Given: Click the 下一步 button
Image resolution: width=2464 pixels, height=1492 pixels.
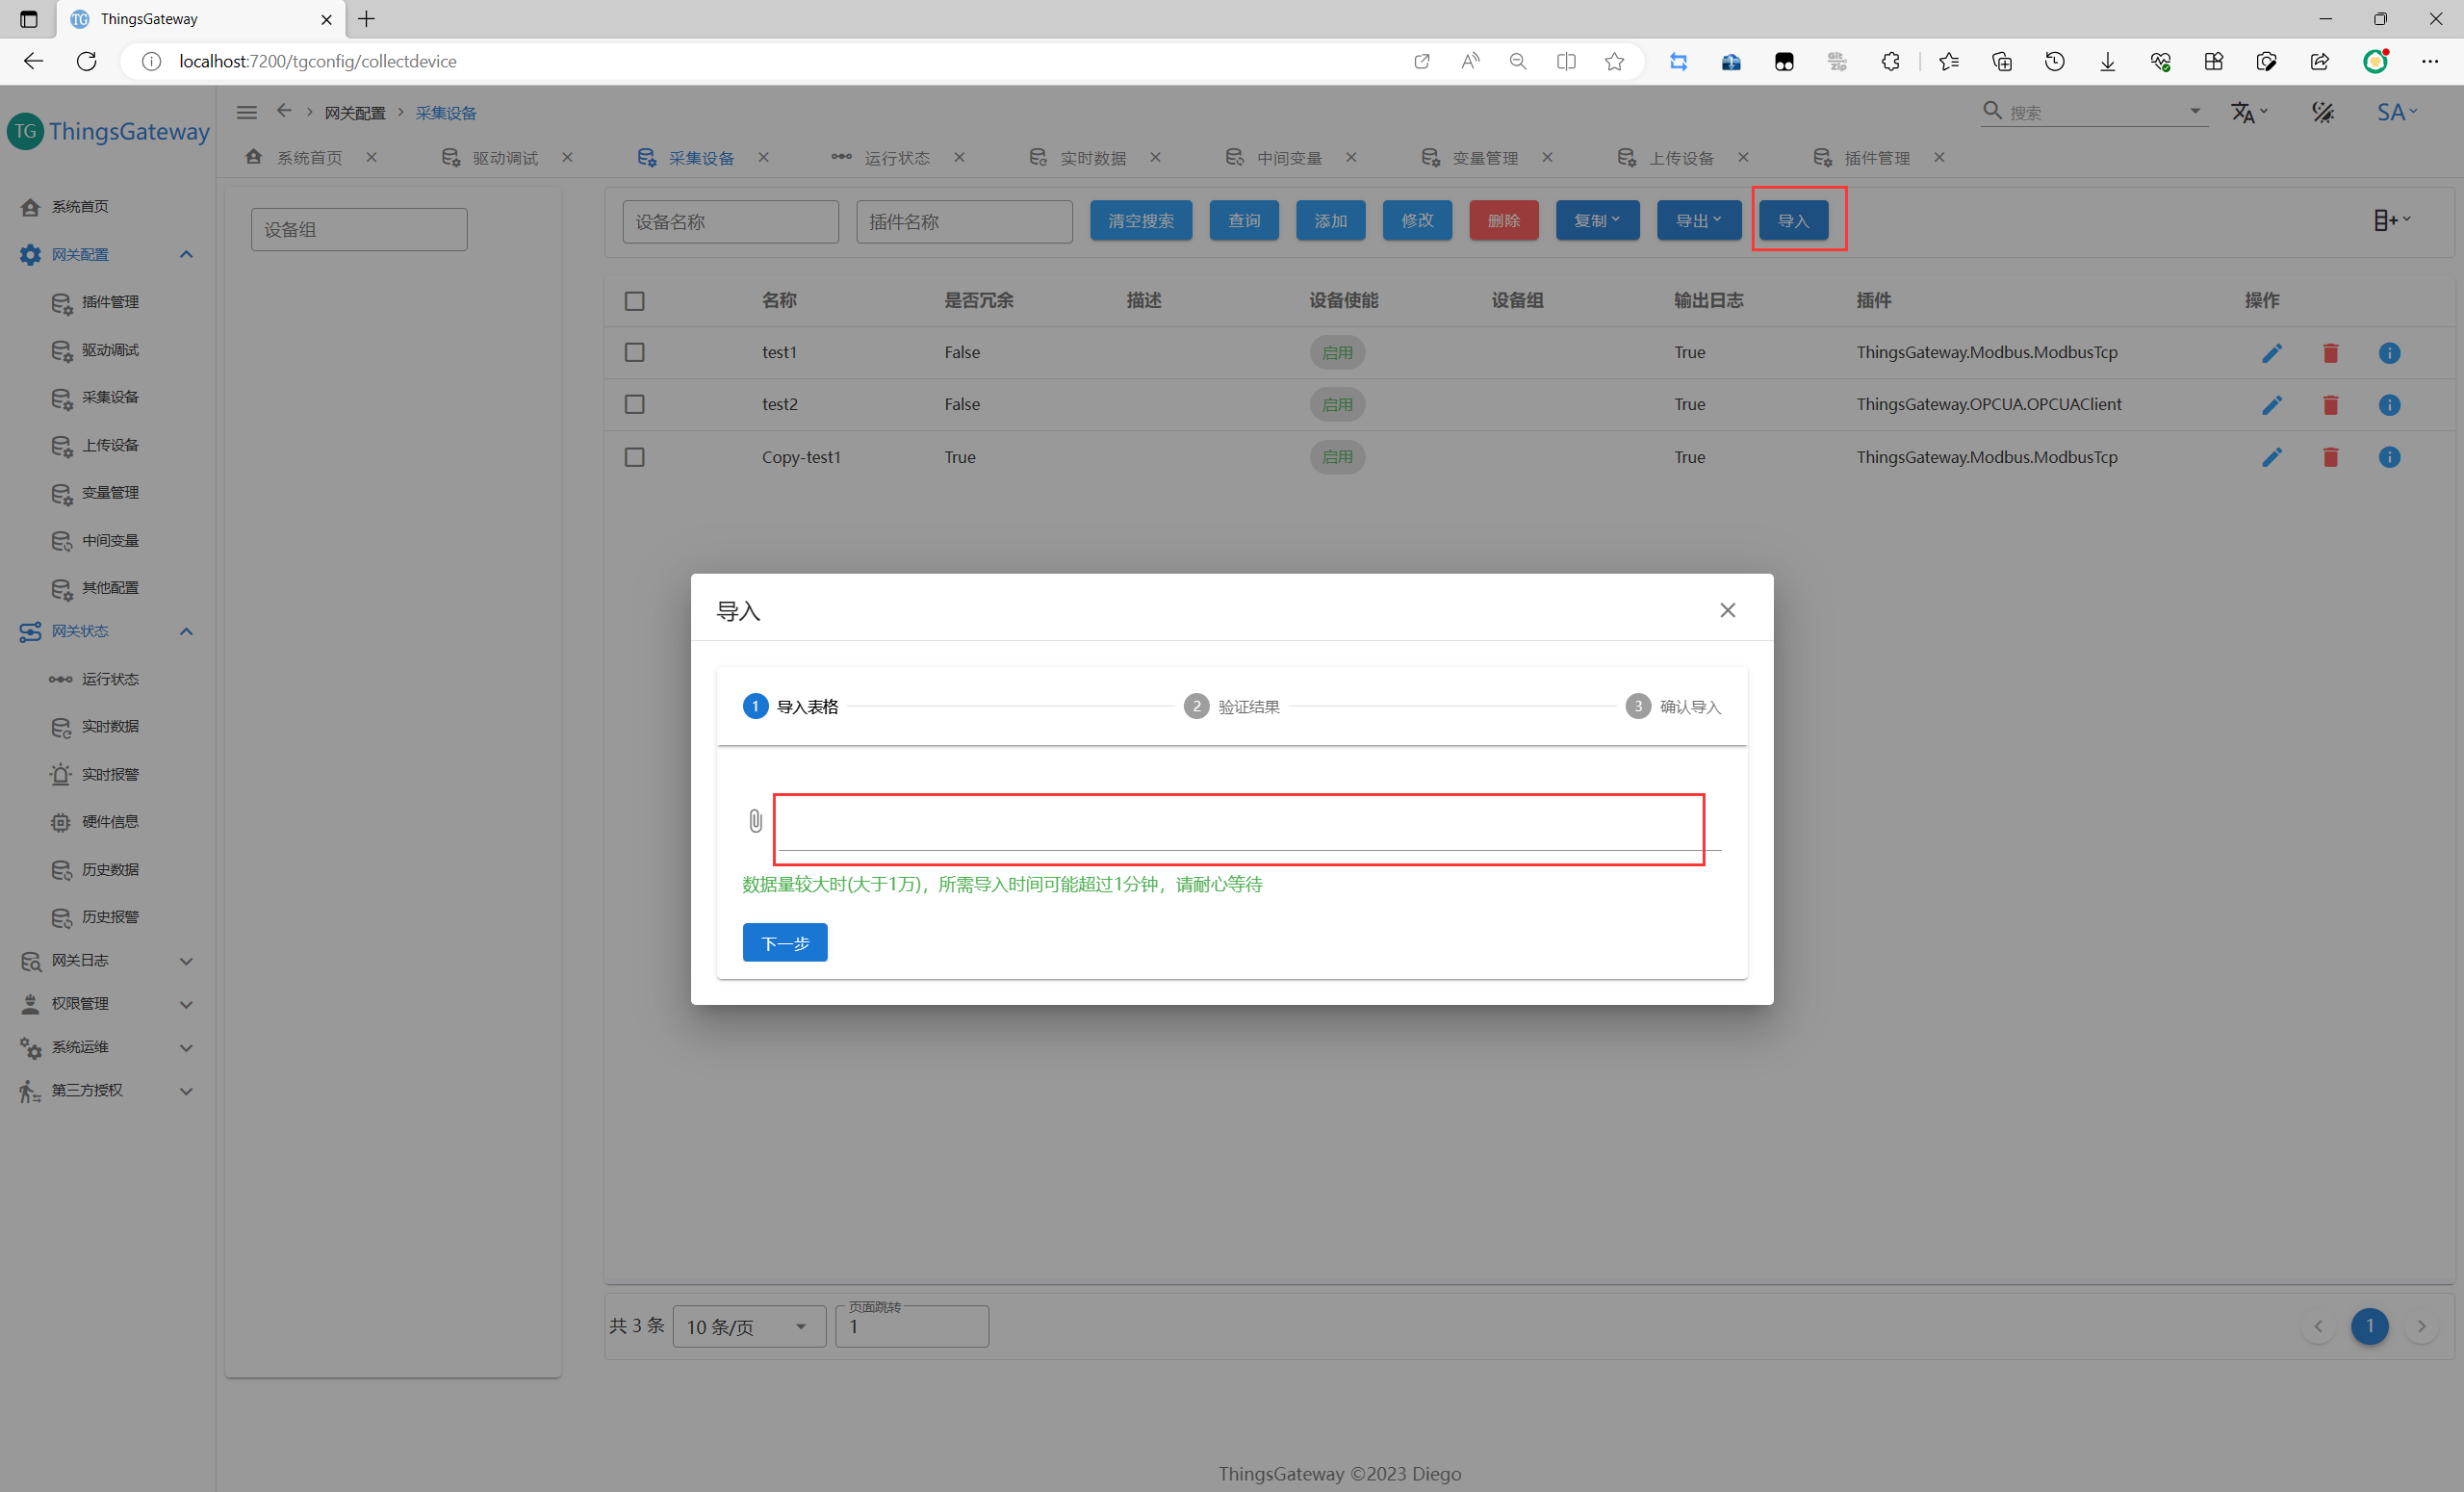Looking at the screenshot, I should [x=784, y=943].
